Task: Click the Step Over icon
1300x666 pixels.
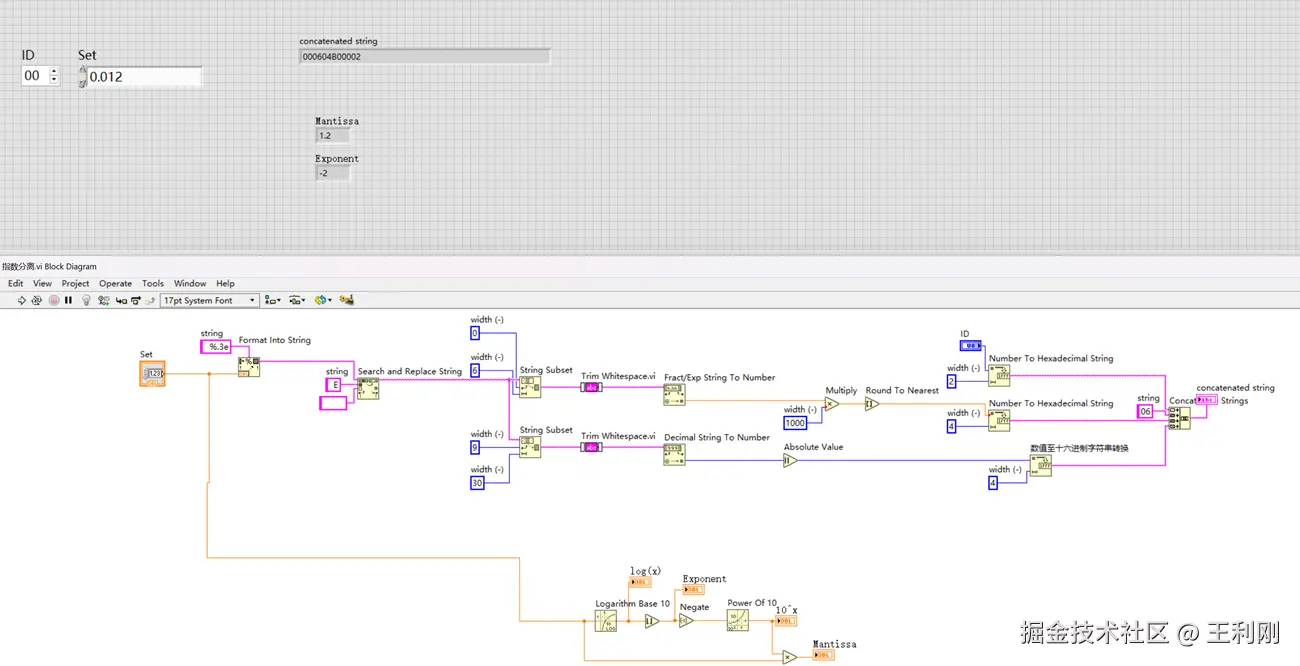Action: 136,300
